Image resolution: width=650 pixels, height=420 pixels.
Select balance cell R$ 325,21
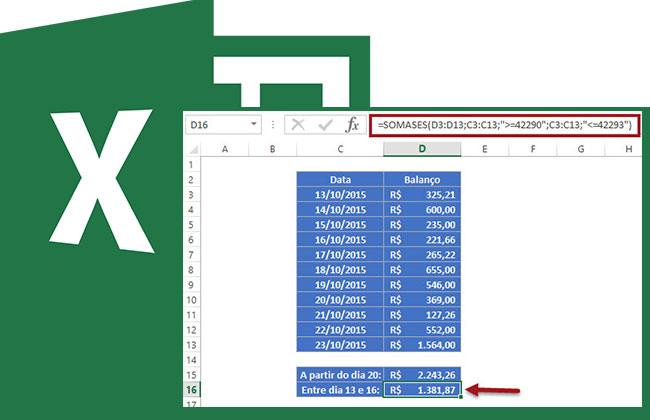point(422,194)
